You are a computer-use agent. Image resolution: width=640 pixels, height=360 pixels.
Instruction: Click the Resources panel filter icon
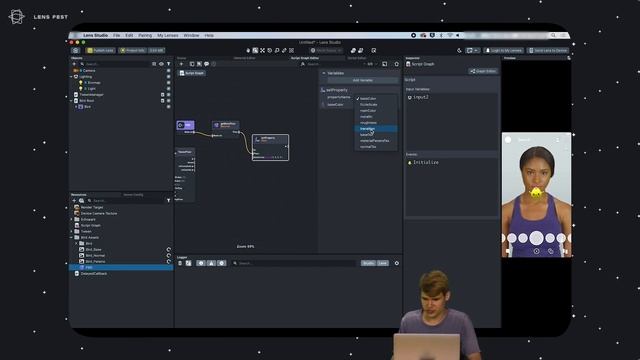(169, 201)
